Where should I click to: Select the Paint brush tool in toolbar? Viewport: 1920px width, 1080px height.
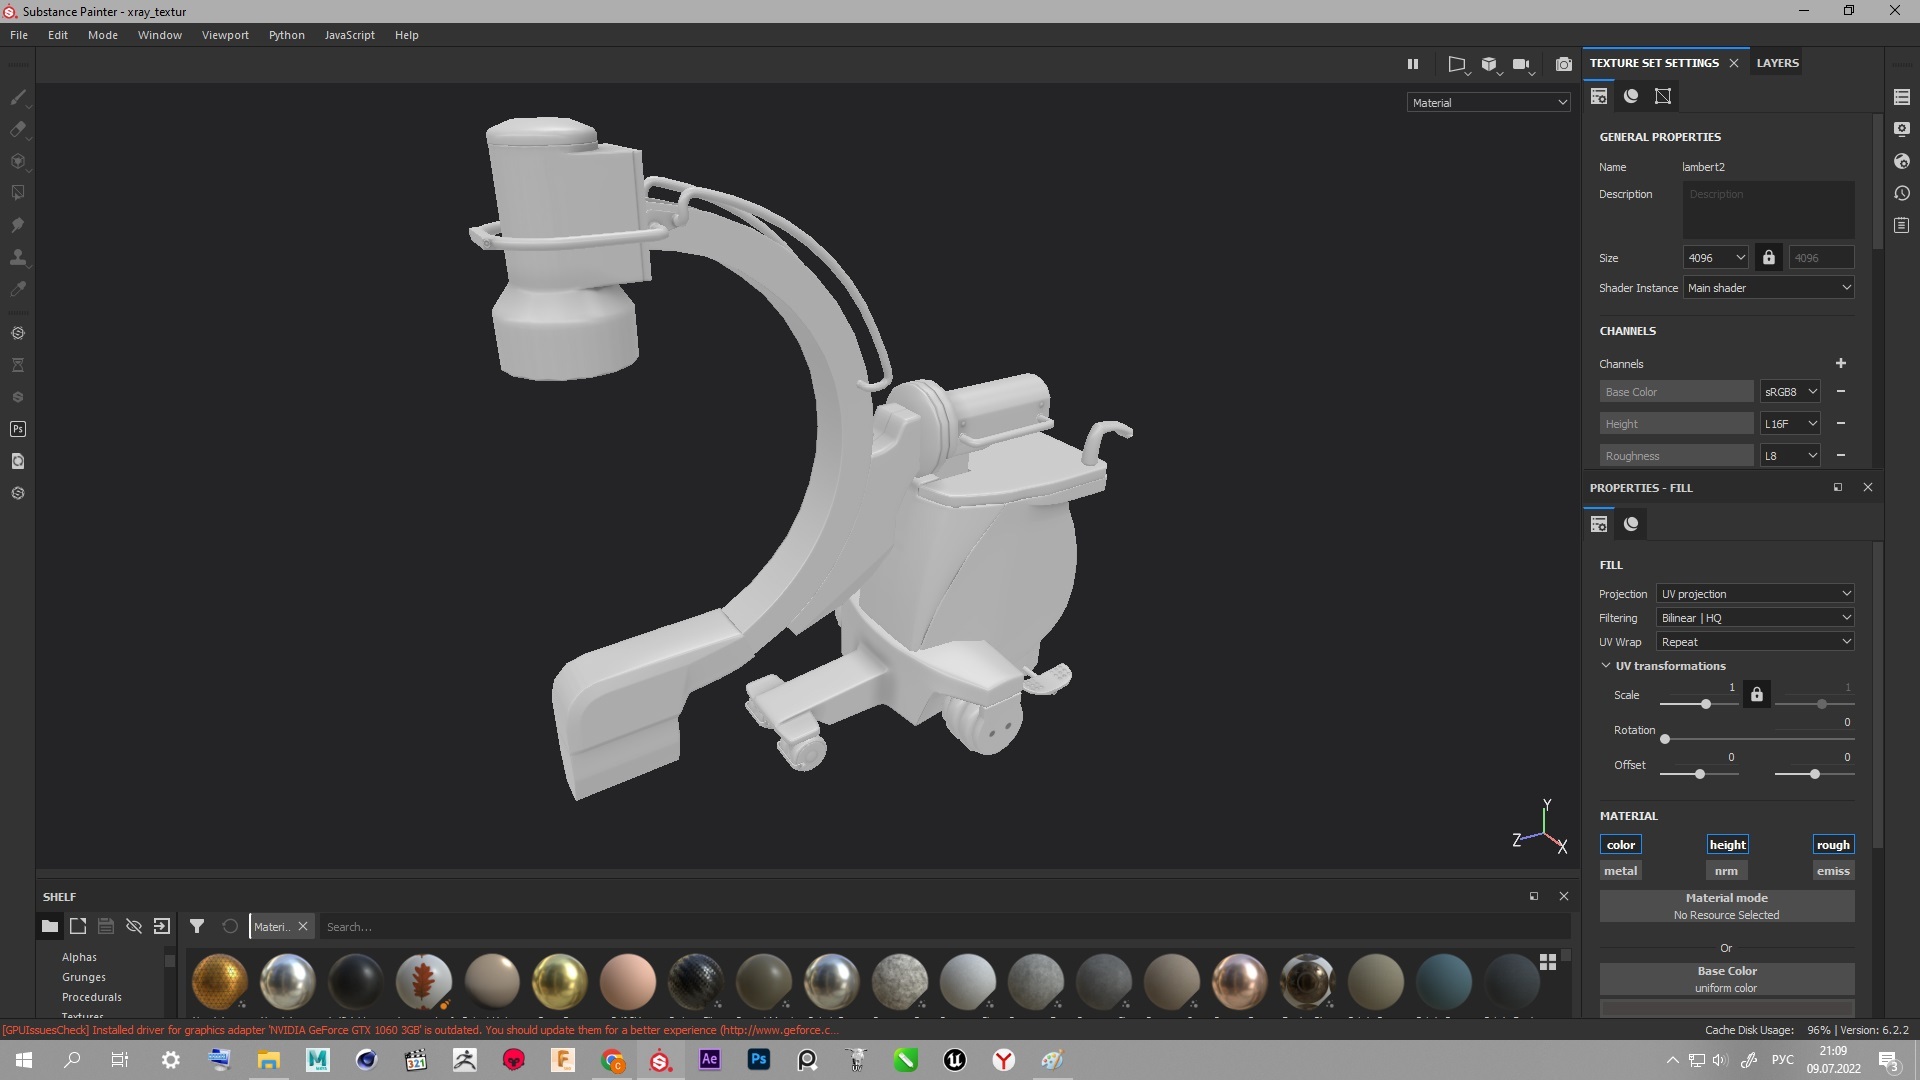coord(18,98)
